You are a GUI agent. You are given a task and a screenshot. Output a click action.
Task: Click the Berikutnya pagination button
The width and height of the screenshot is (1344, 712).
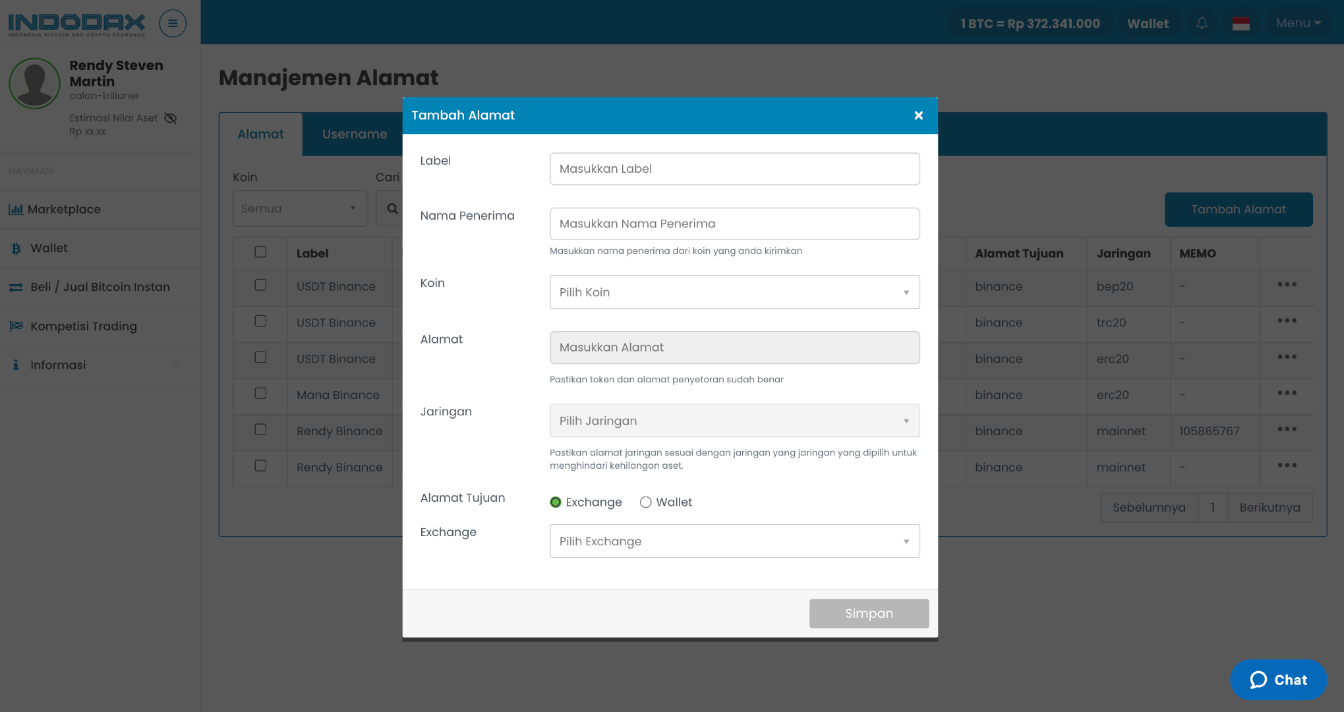[x=1269, y=507]
